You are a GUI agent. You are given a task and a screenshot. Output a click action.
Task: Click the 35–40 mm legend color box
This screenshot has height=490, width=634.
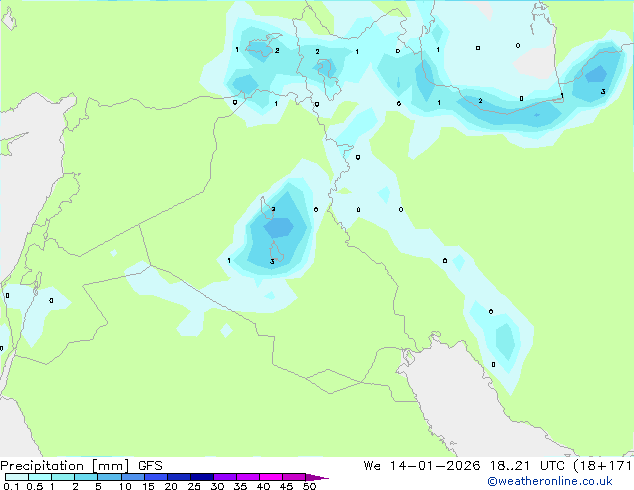pos(248,477)
